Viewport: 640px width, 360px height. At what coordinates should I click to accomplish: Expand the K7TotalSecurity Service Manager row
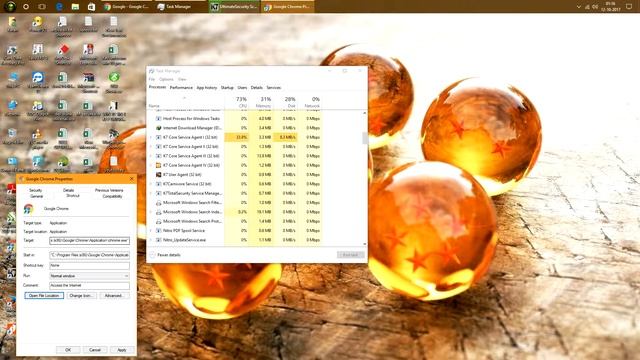(151, 193)
